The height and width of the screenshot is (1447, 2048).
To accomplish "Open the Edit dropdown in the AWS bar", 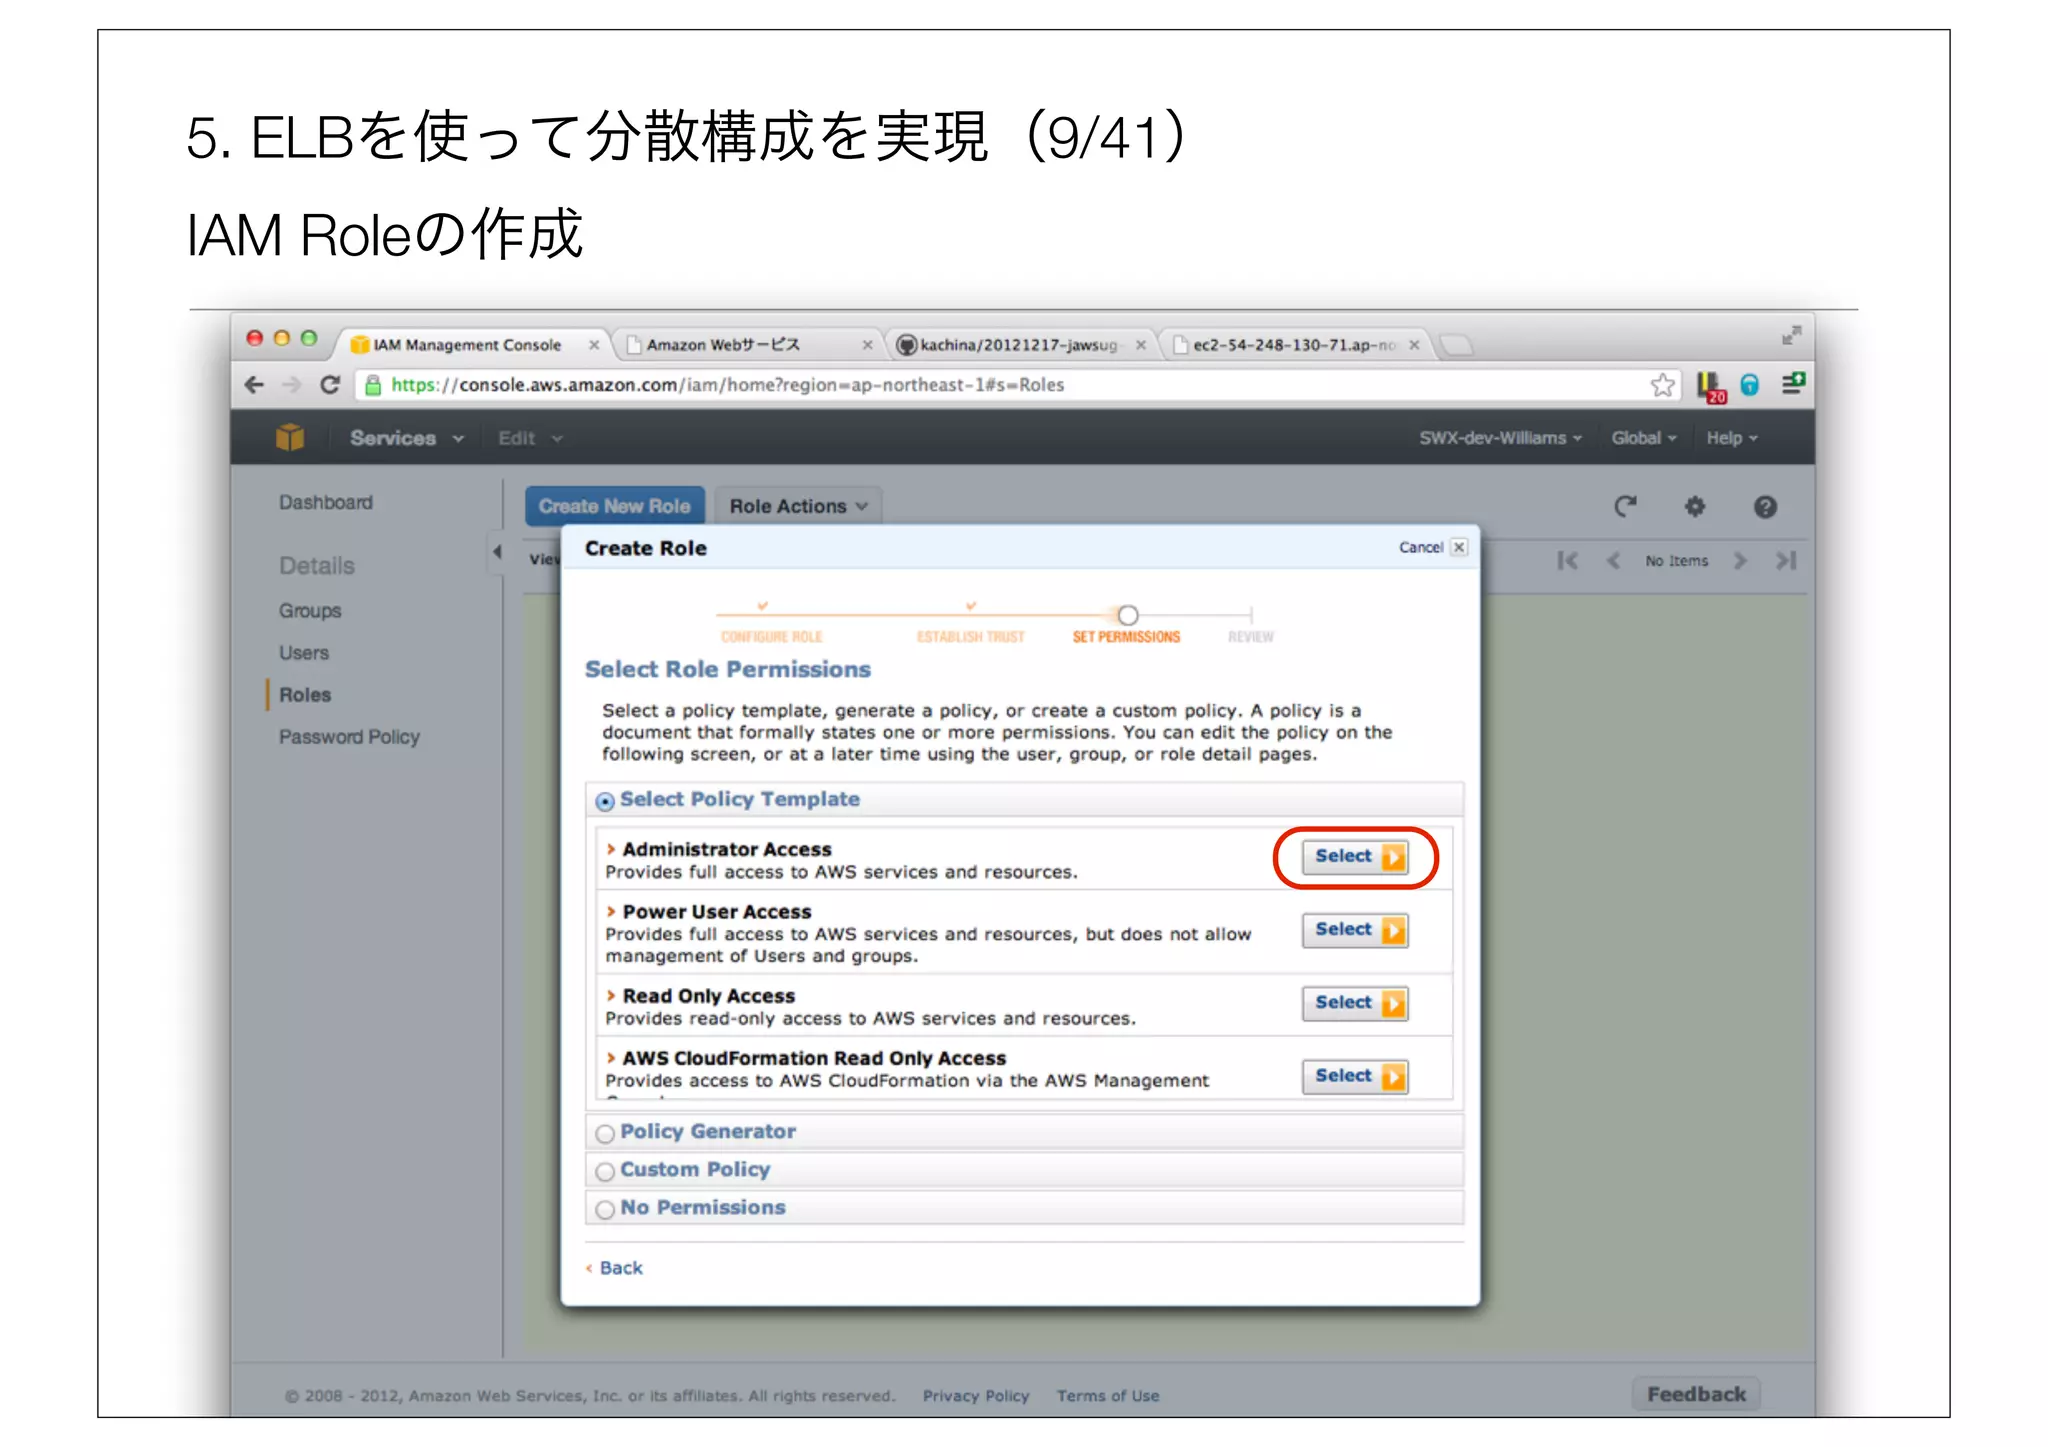I will [x=530, y=438].
